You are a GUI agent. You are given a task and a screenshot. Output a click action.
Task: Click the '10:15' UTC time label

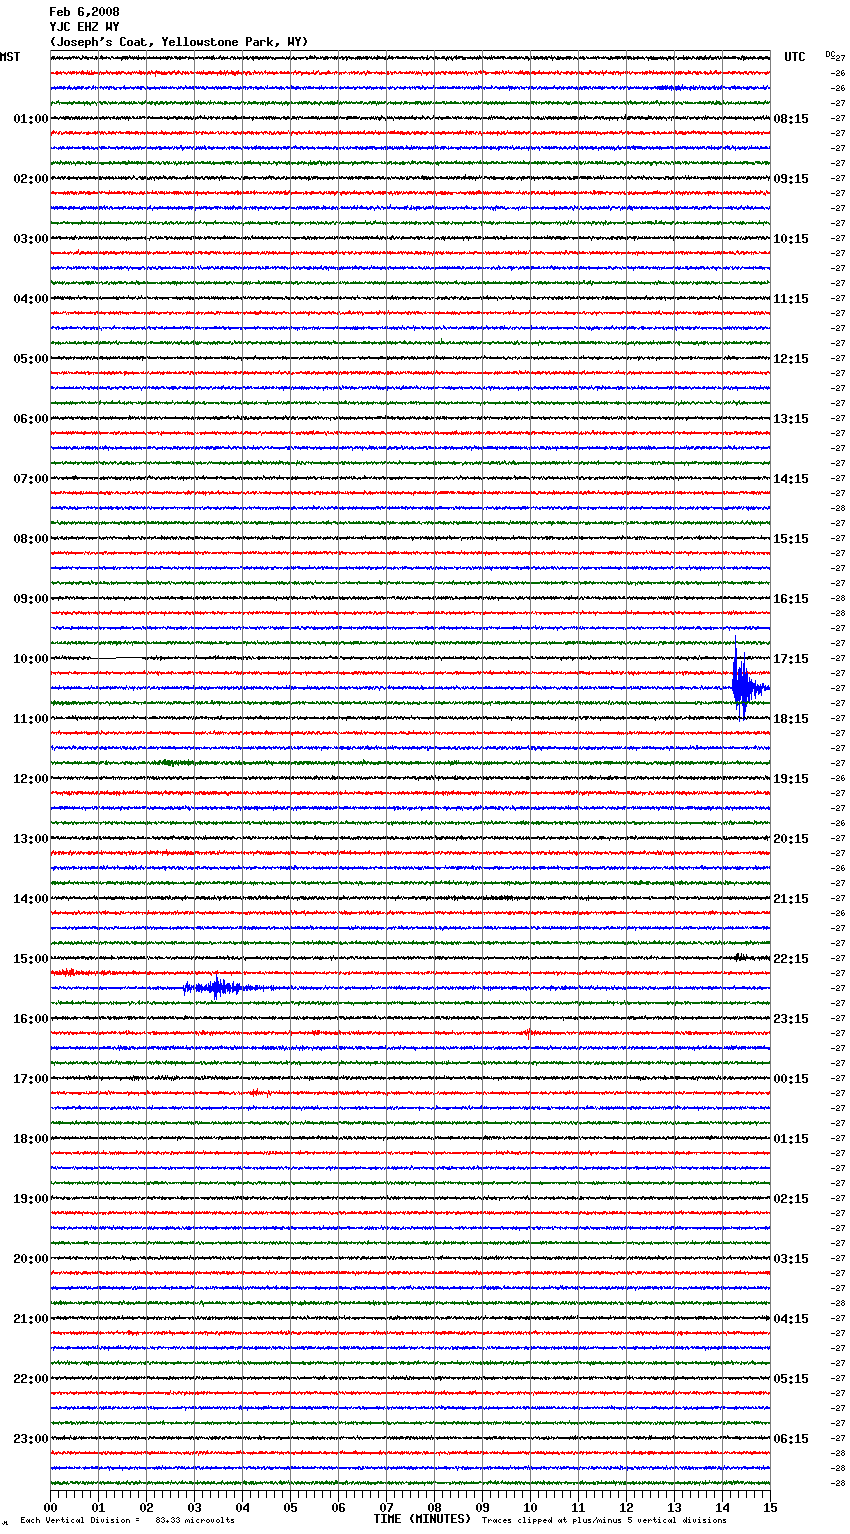tap(791, 239)
